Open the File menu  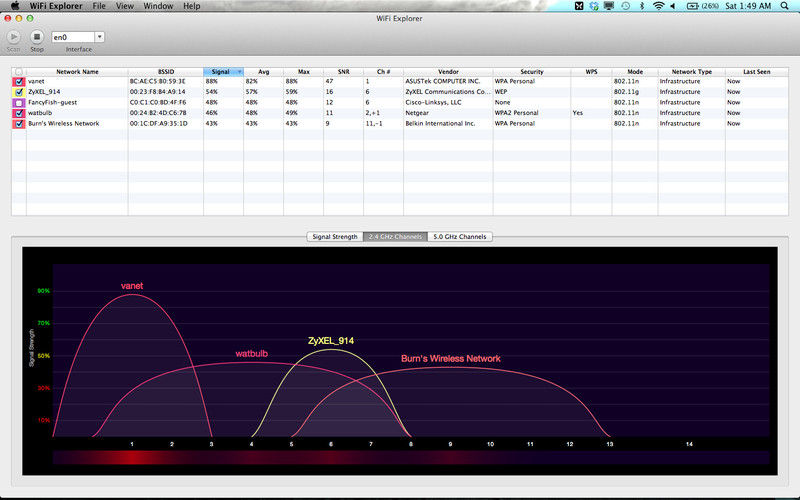[x=99, y=6]
